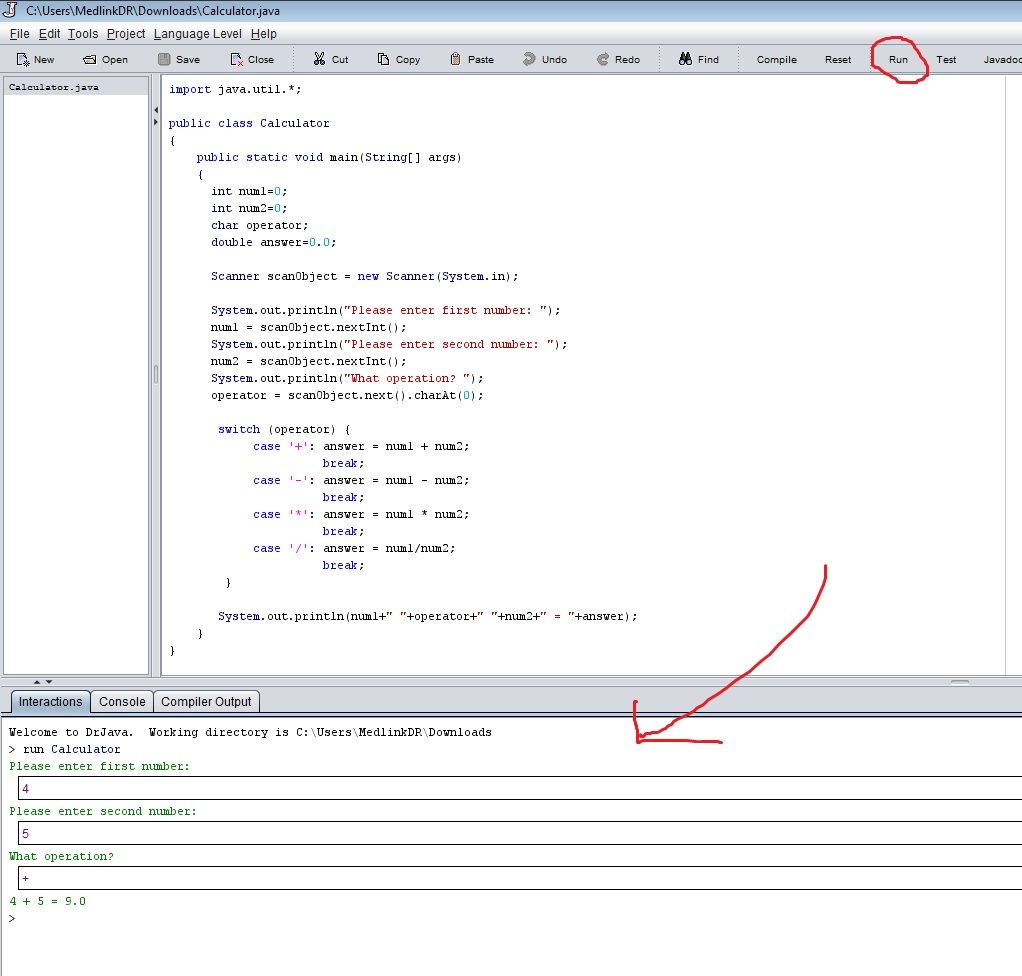
Task: Switch to the Interactions tab
Action: (x=50, y=702)
